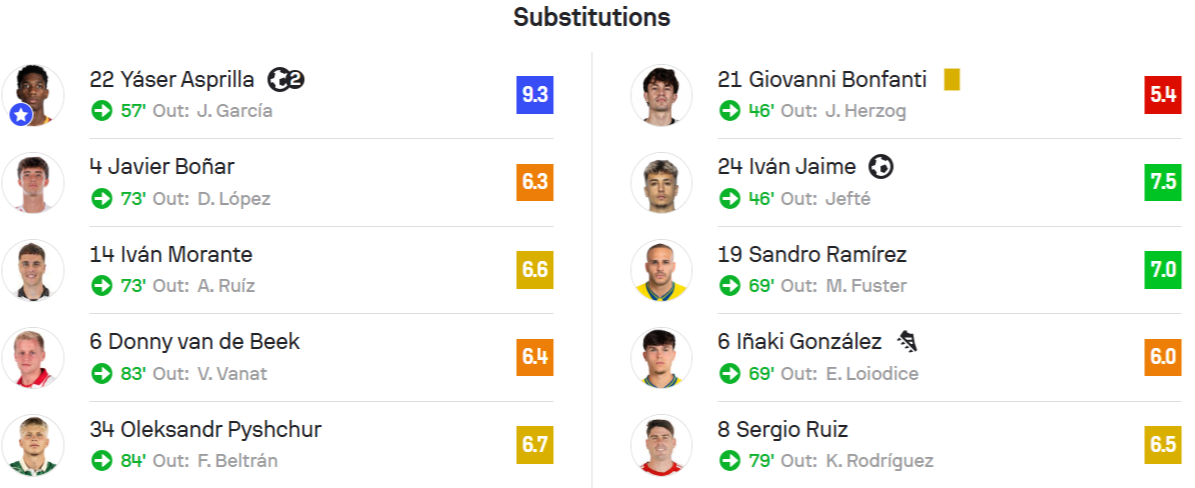Click the Substitutions section heading
Image resolution: width=1195 pixels, height=488 pixels.
[x=592, y=17]
